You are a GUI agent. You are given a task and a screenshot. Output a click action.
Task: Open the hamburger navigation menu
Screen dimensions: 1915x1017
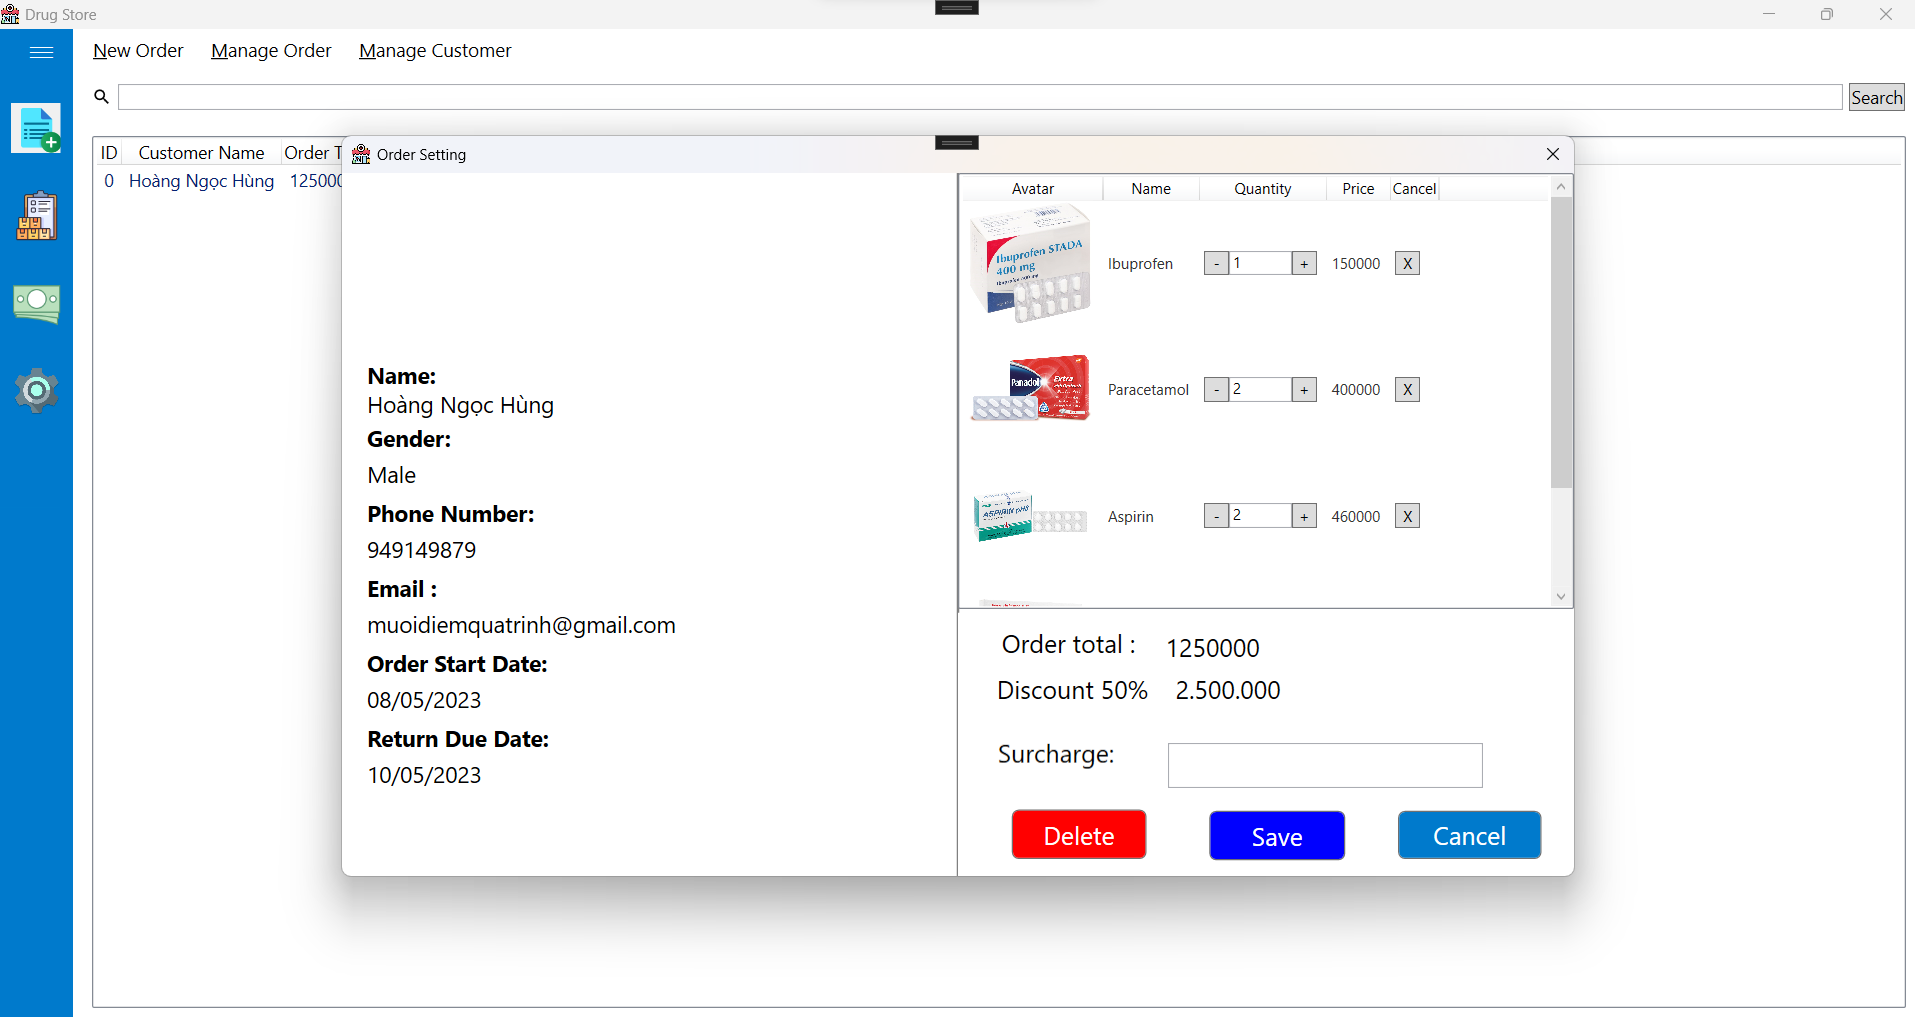click(x=39, y=51)
